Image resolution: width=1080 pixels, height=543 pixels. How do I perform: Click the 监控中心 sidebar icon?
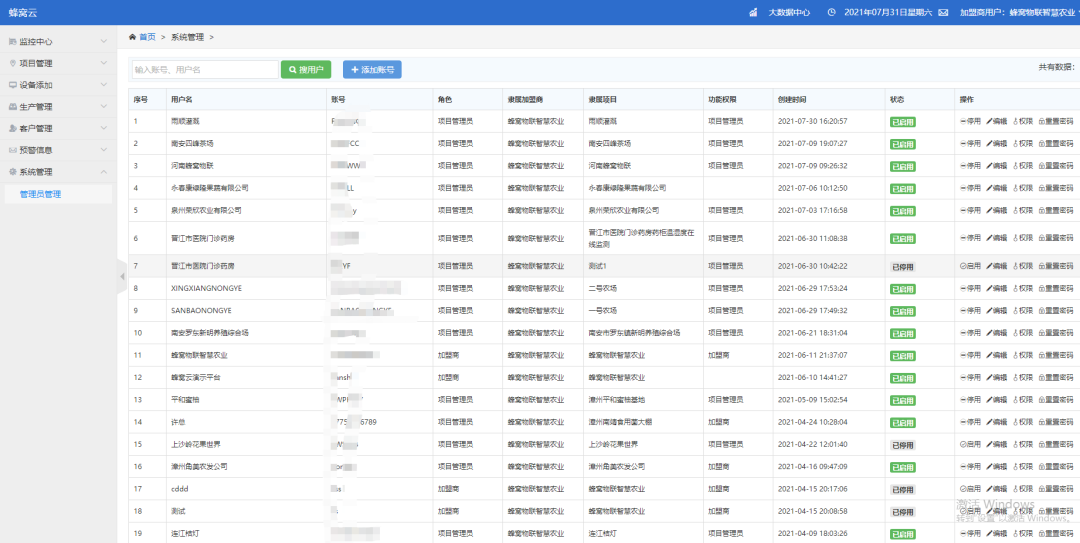12,42
